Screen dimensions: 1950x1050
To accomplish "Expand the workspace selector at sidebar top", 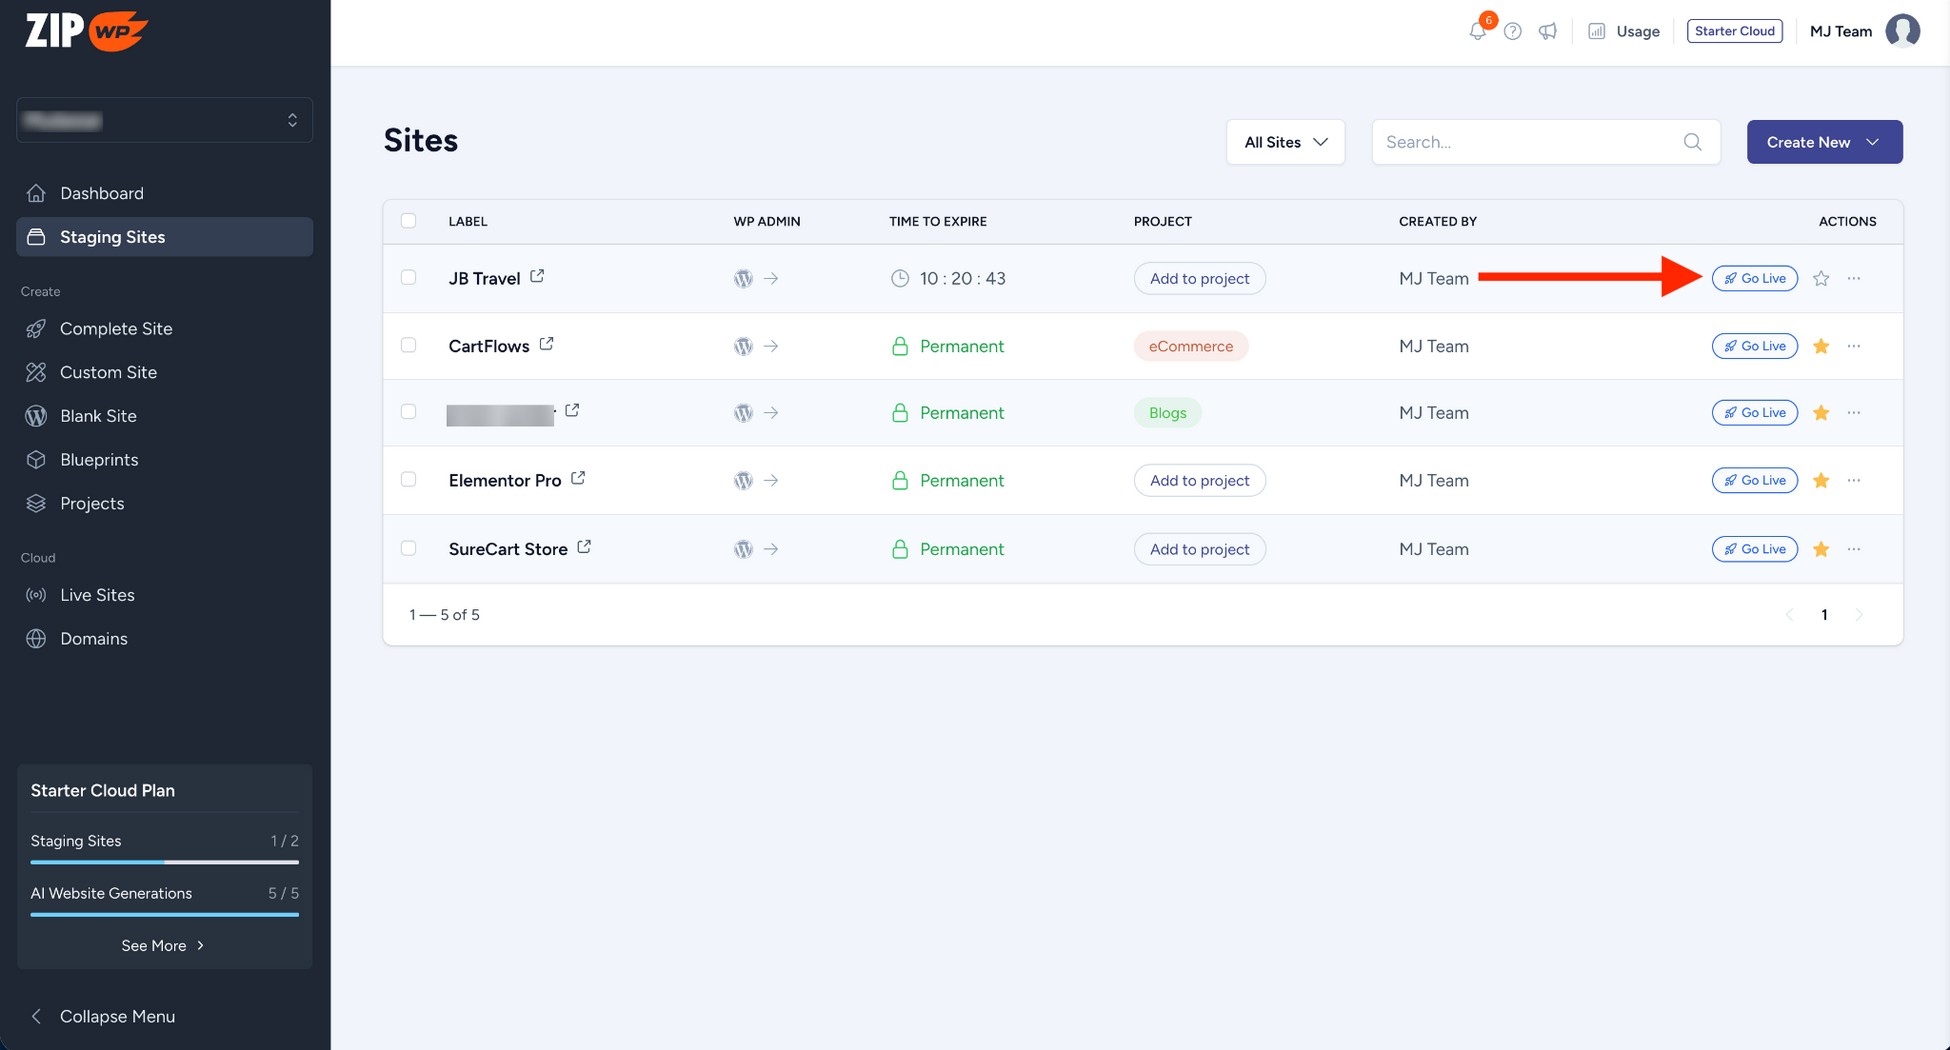I will [164, 120].
